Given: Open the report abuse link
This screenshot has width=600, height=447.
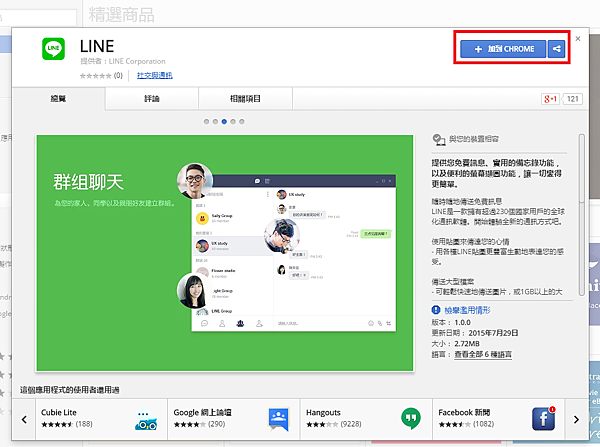Looking at the screenshot, I should pyautogui.click(x=467, y=310).
